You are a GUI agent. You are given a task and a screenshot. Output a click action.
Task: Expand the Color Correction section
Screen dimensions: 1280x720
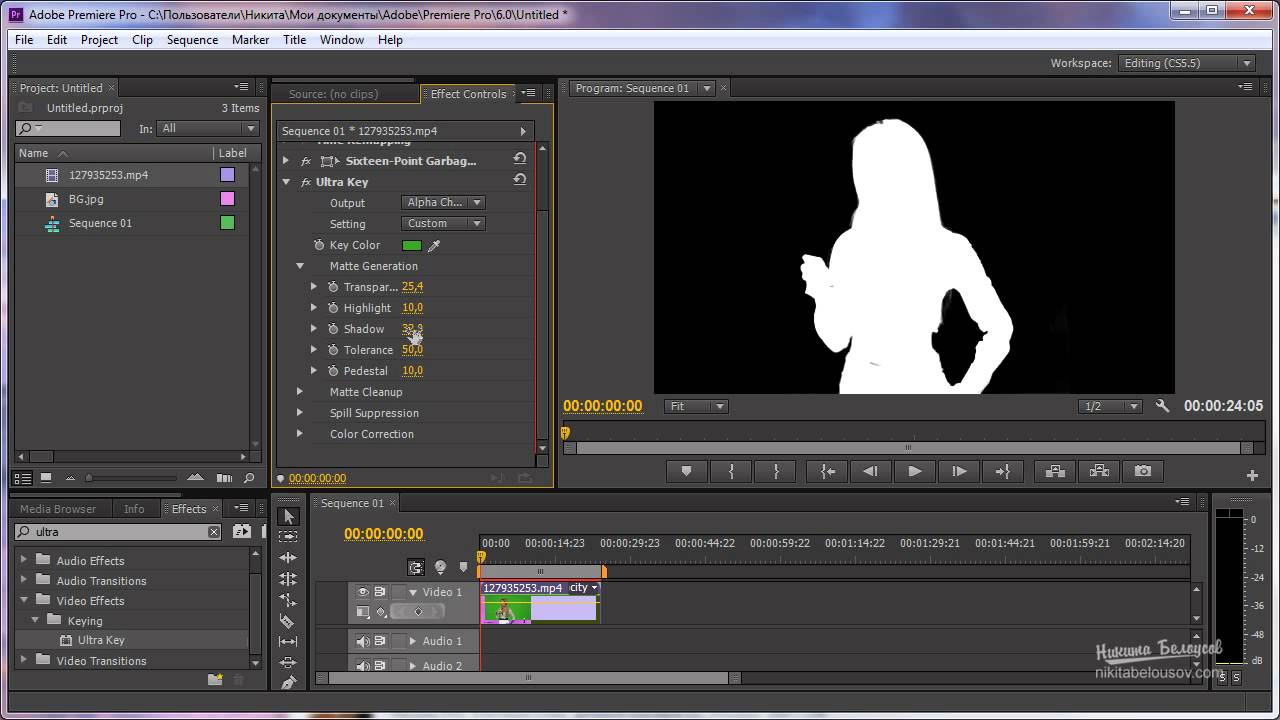pyautogui.click(x=300, y=434)
